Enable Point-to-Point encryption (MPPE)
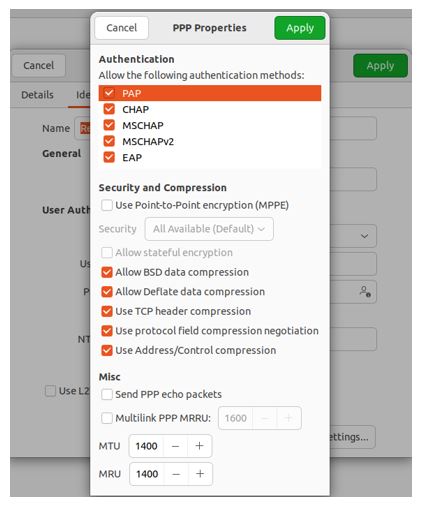The height and width of the screenshot is (506, 428). point(107,205)
